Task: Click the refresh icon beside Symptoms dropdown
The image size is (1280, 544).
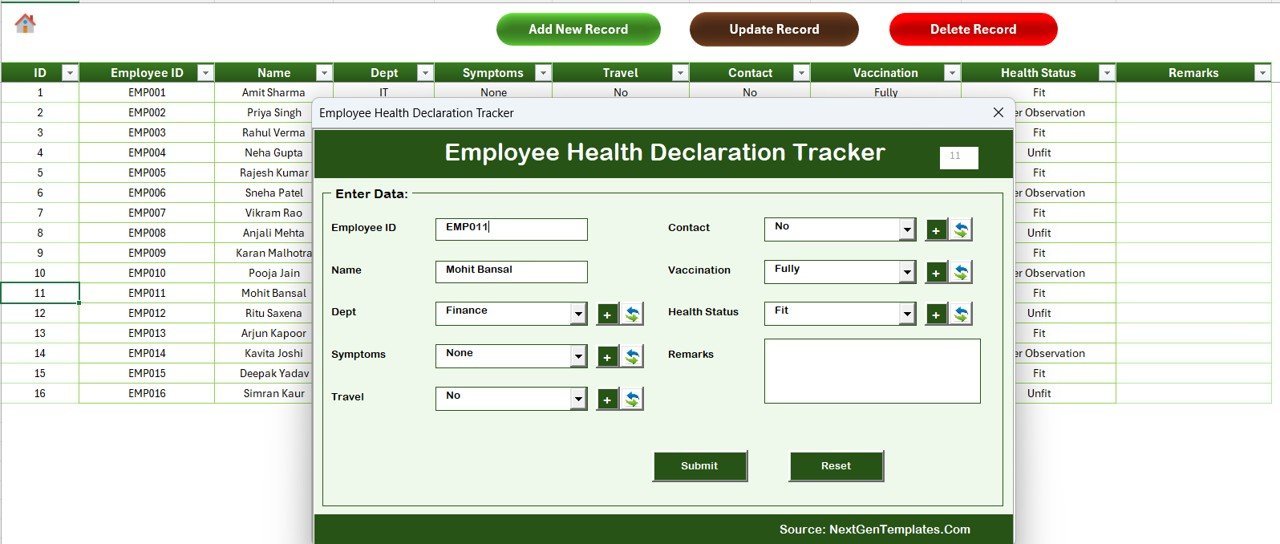Action: coord(632,357)
